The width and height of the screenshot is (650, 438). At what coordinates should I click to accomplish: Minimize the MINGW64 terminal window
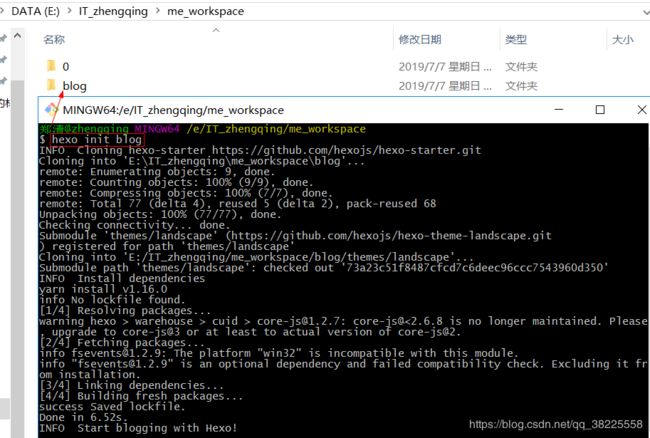point(559,109)
